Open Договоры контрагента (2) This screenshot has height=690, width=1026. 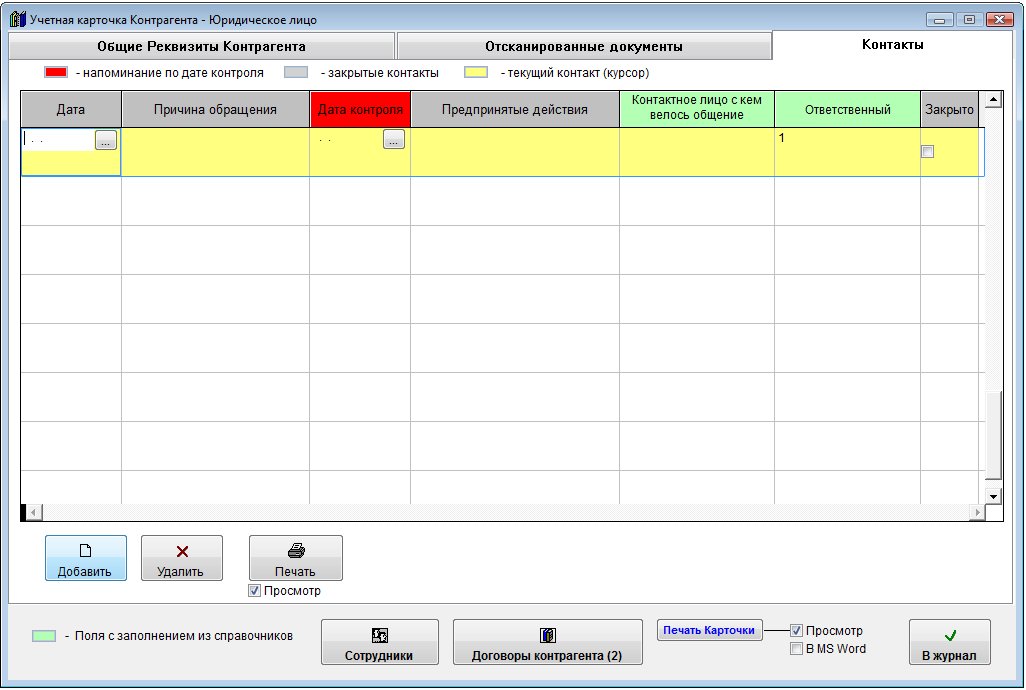tap(548, 642)
